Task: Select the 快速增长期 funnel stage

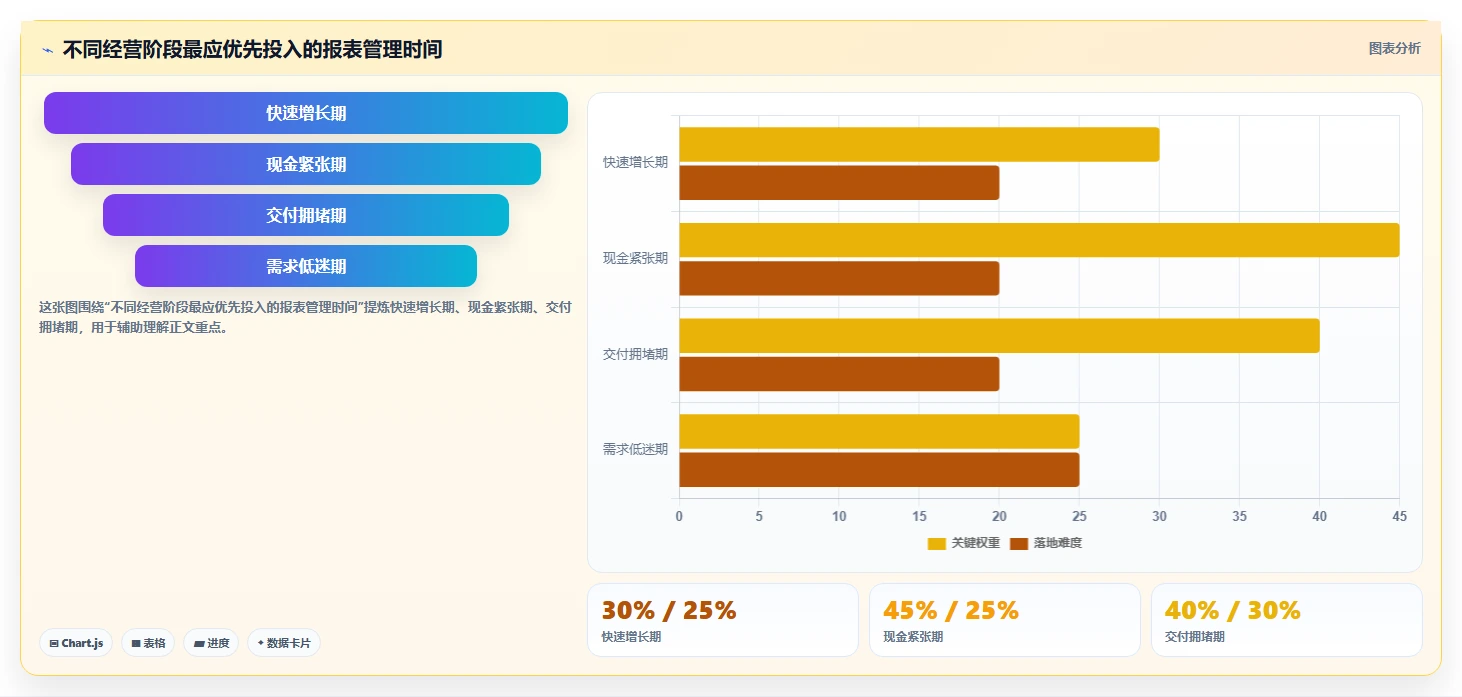Action: (x=306, y=113)
